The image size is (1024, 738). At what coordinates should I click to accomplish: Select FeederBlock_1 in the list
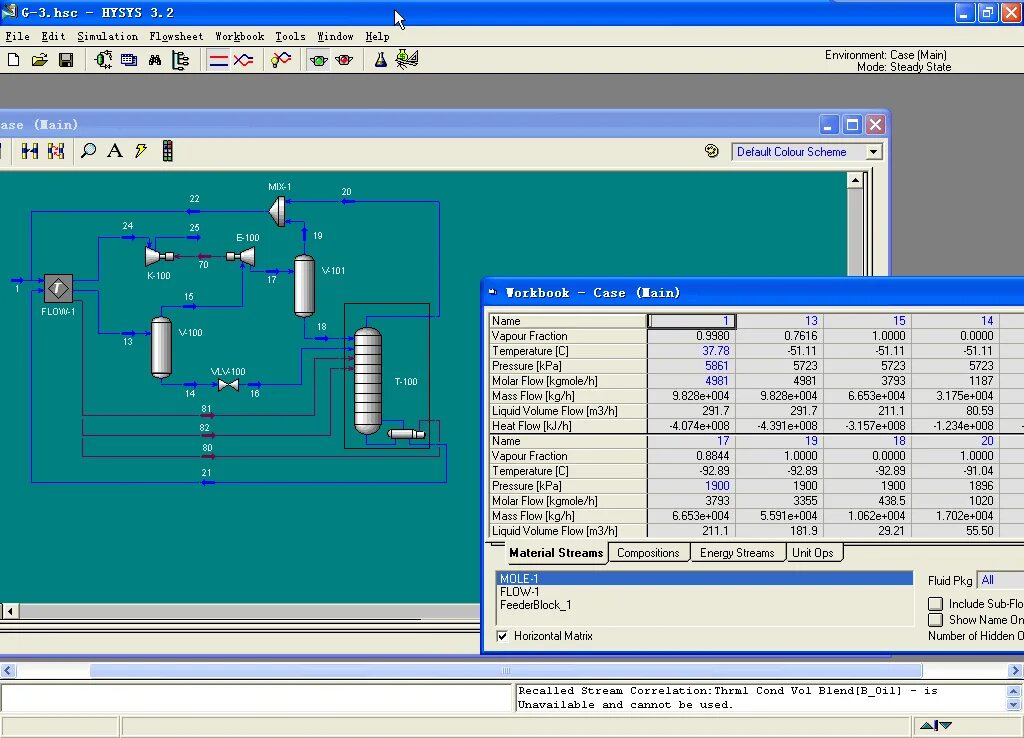coord(704,605)
